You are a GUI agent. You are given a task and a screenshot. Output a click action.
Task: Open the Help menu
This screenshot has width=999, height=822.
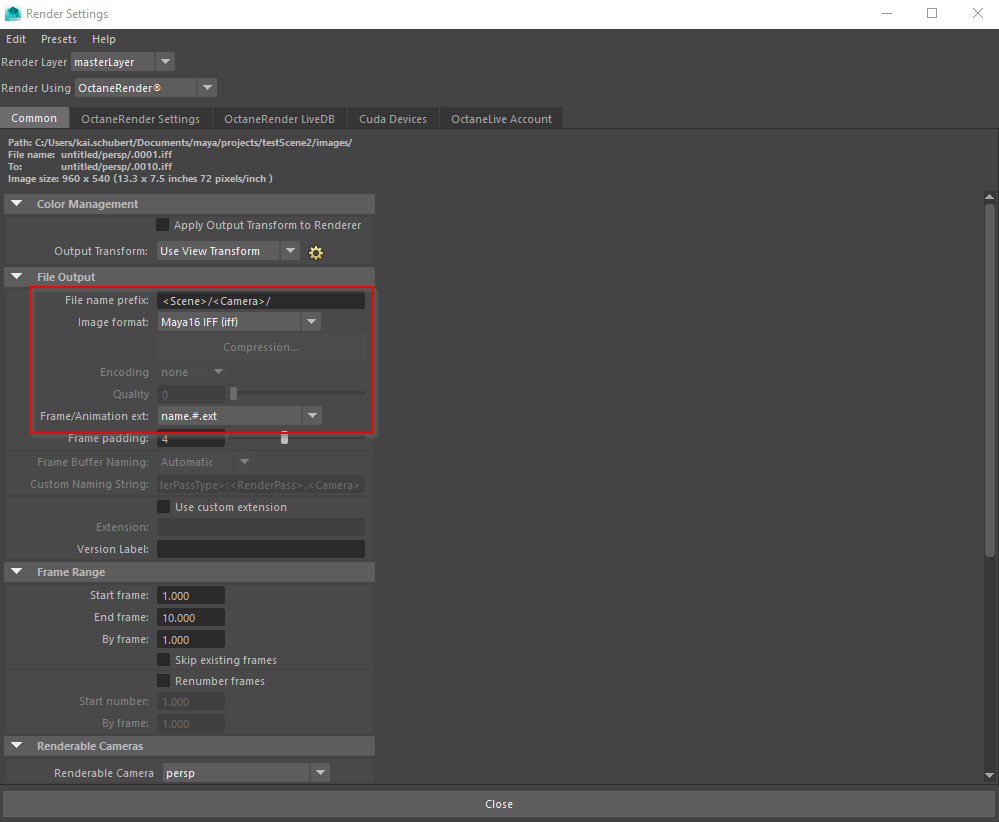coord(104,39)
